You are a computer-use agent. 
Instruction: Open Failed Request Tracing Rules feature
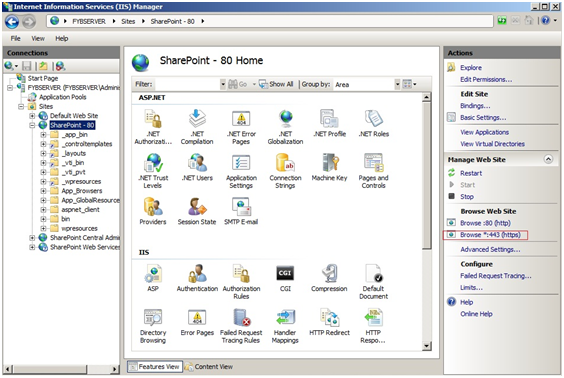[x=241, y=326]
